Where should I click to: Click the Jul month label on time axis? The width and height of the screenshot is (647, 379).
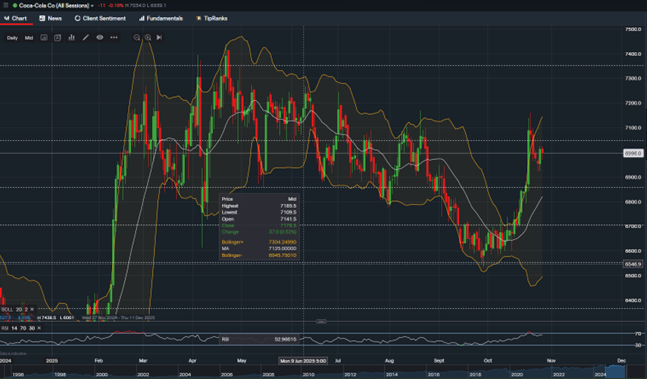tap(338, 360)
